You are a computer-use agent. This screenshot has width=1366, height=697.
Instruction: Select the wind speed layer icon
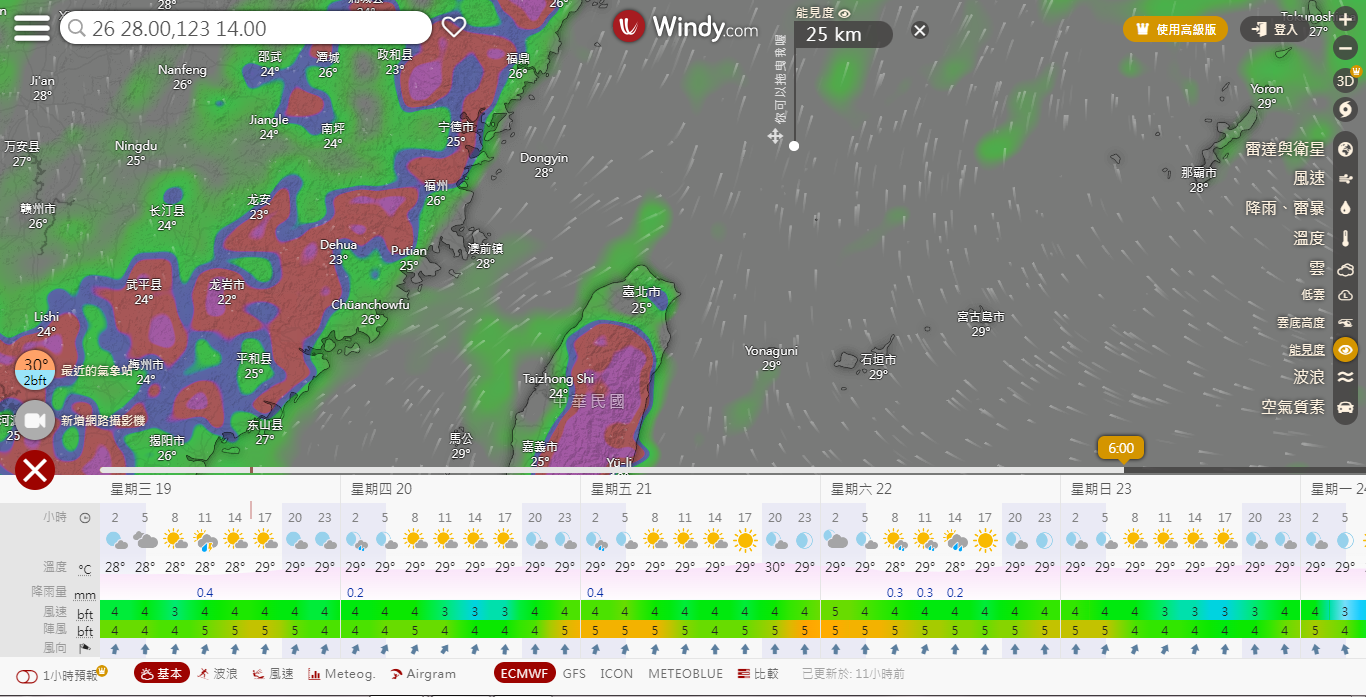1346,178
